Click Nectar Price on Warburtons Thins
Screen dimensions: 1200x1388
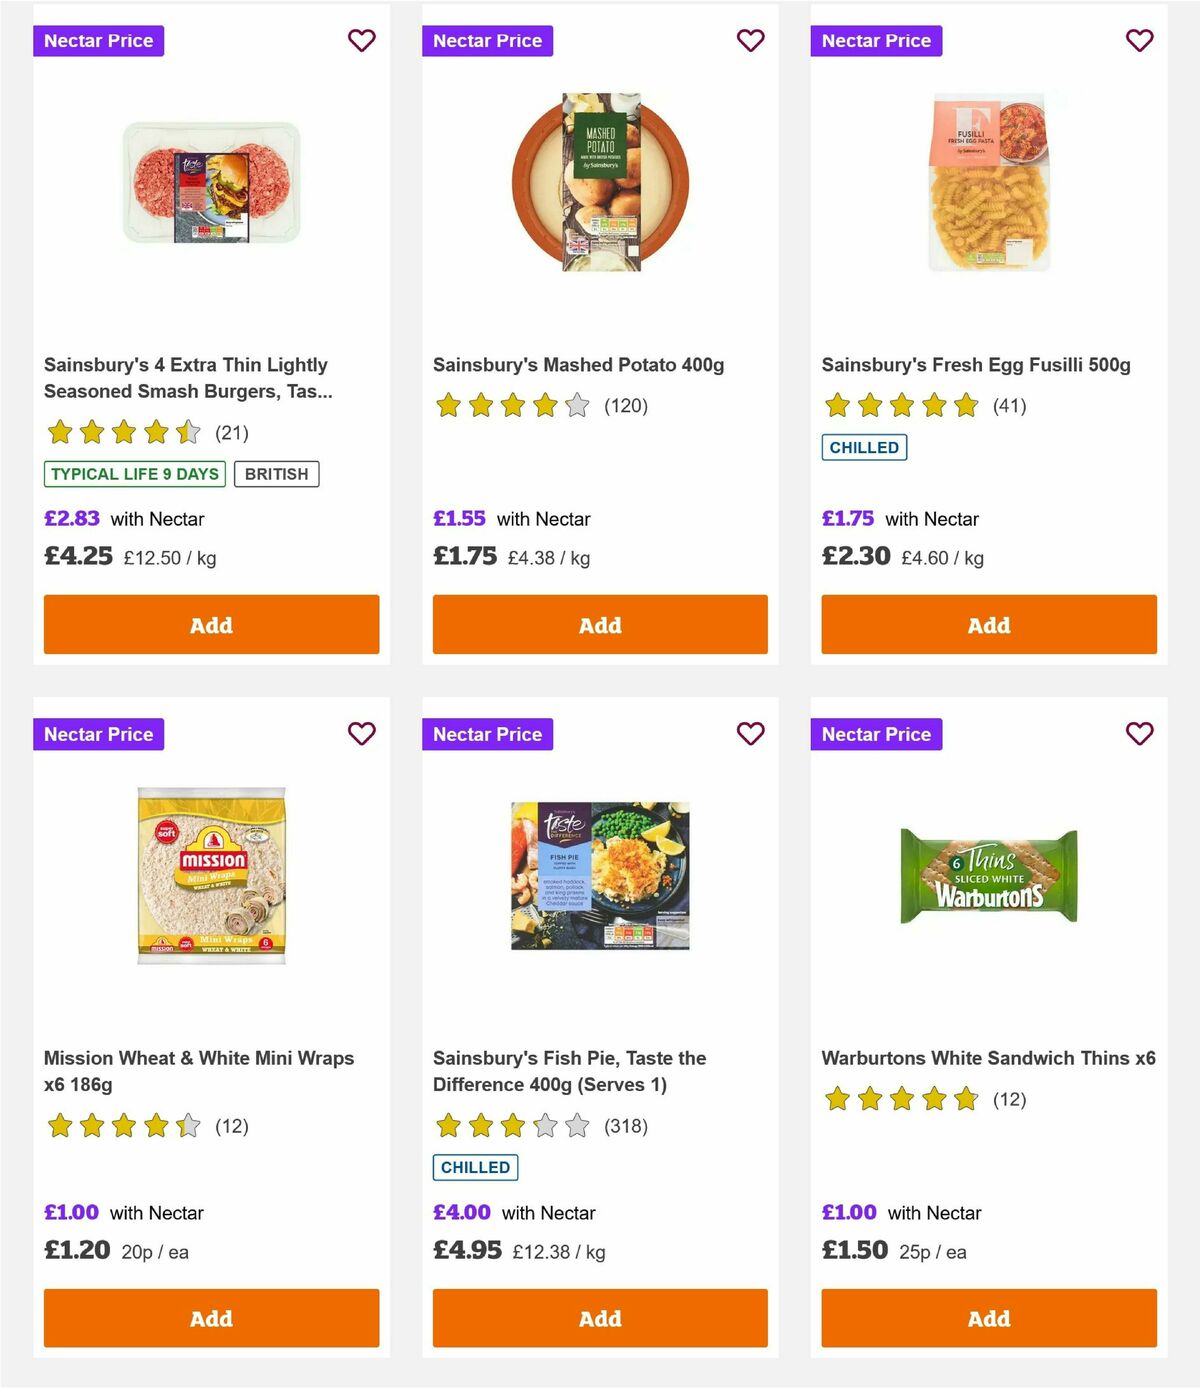877,734
